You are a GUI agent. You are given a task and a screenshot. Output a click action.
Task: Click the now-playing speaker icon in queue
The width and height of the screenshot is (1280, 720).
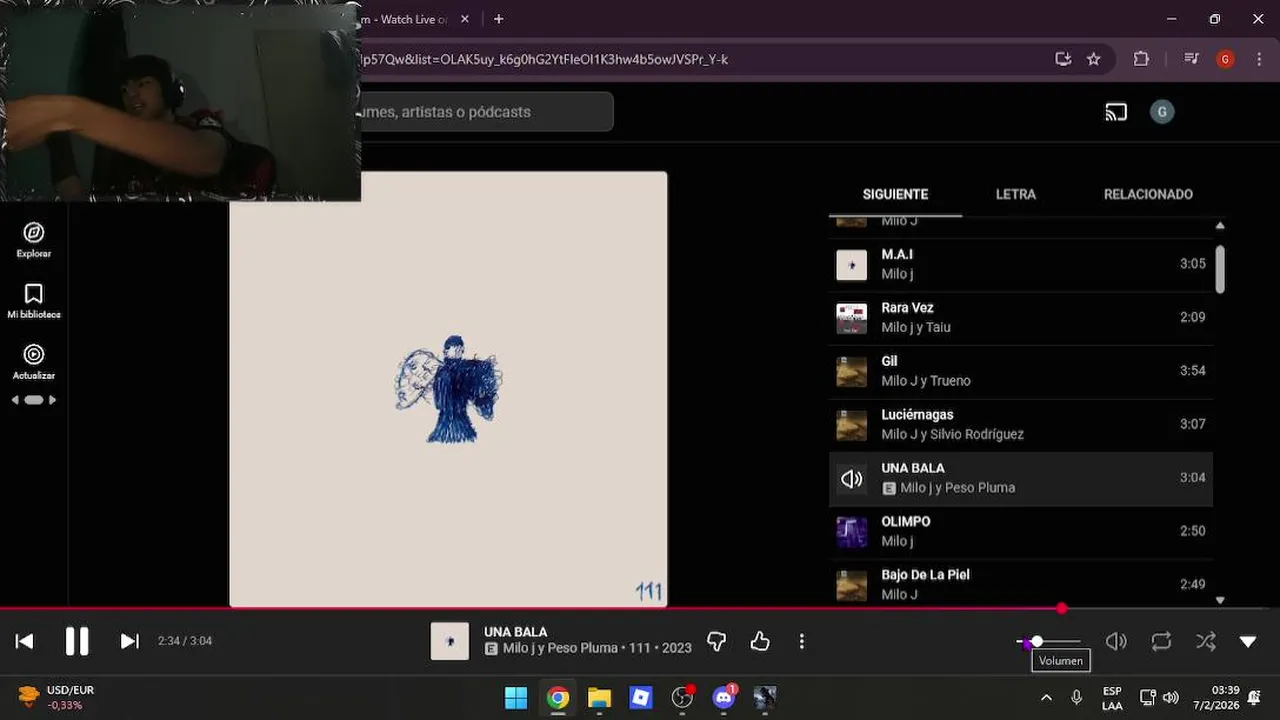pyautogui.click(x=851, y=479)
